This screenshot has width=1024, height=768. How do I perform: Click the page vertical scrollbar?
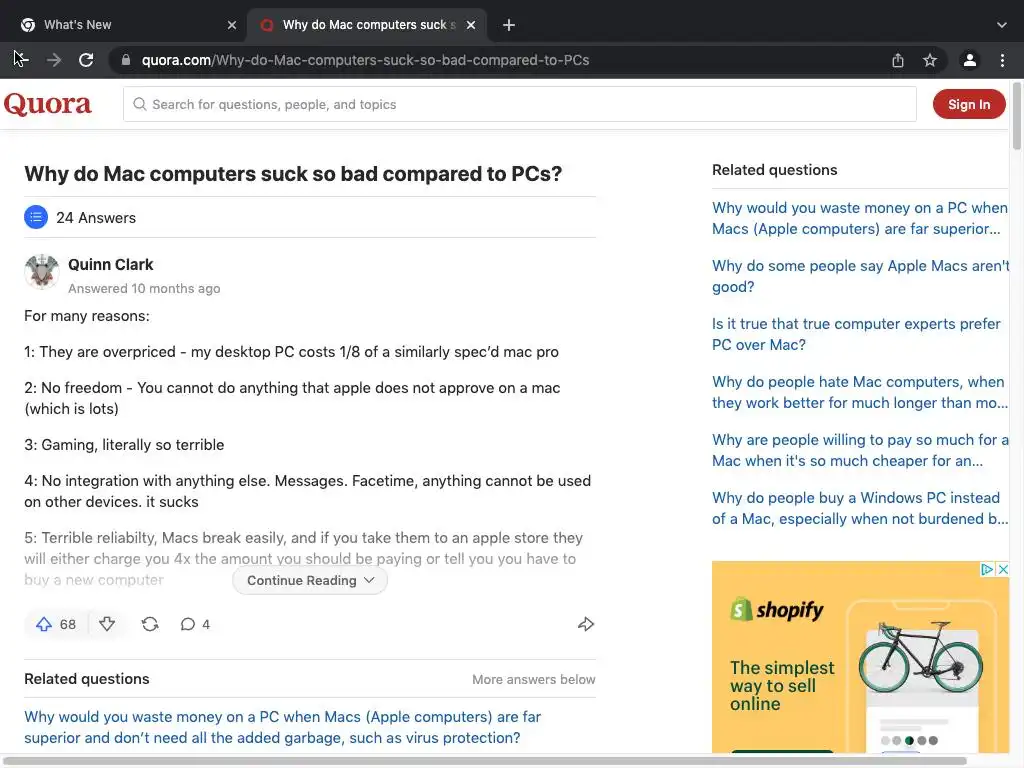(1017, 116)
